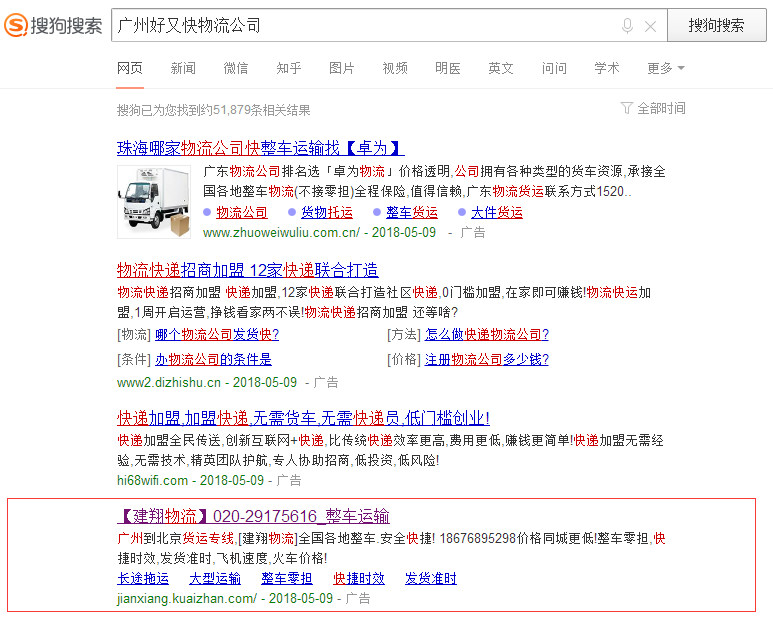Open result 【建翔物流】020-29175616_整车运输
This screenshot has width=773, height=618.
(x=253, y=516)
